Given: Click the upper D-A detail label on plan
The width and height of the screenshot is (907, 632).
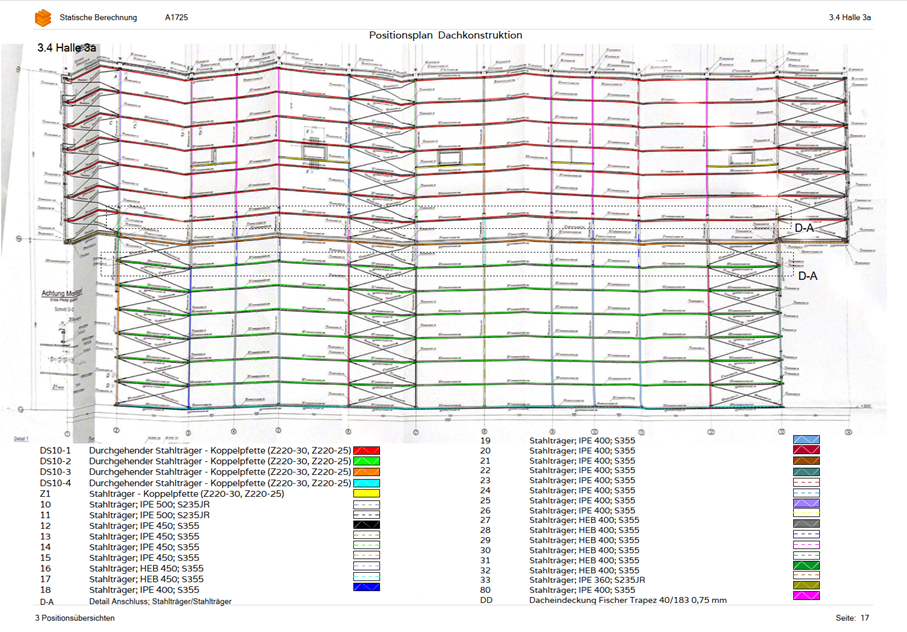Looking at the screenshot, I should (x=804, y=228).
